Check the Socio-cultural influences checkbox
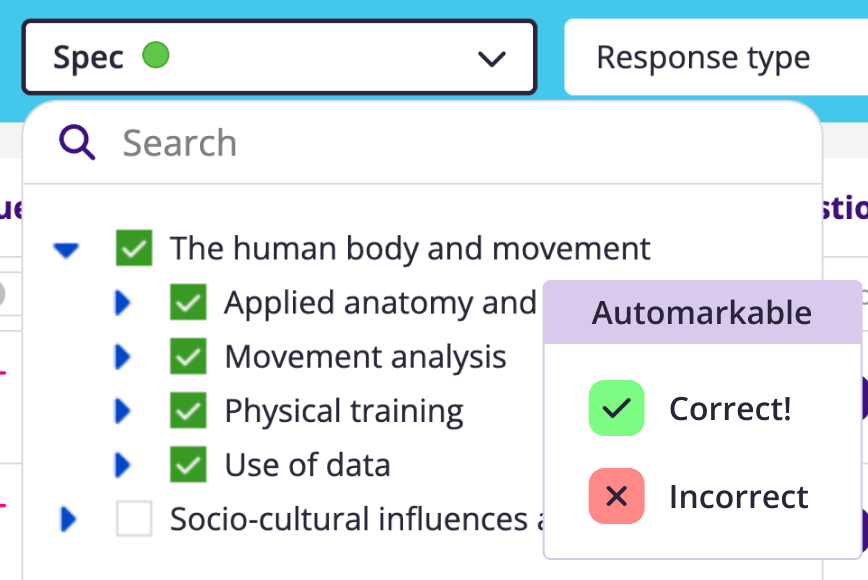The height and width of the screenshot is (580, 868). point(134,519)
